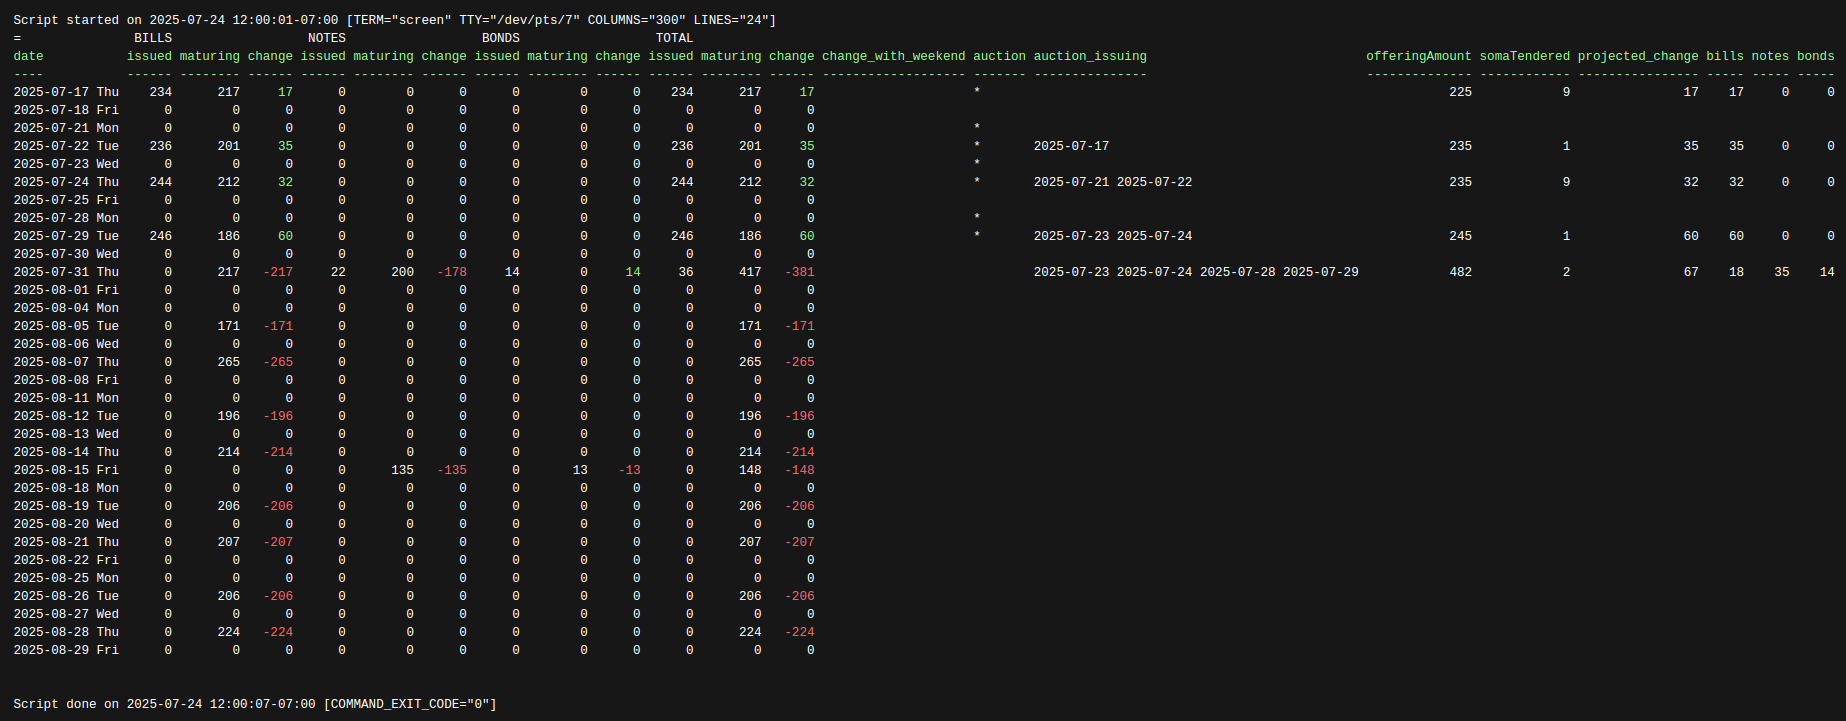The width and height of the screenshot is (1846, 721).
Task: Click the notes maturing value '135'
Action: (403, 470)
